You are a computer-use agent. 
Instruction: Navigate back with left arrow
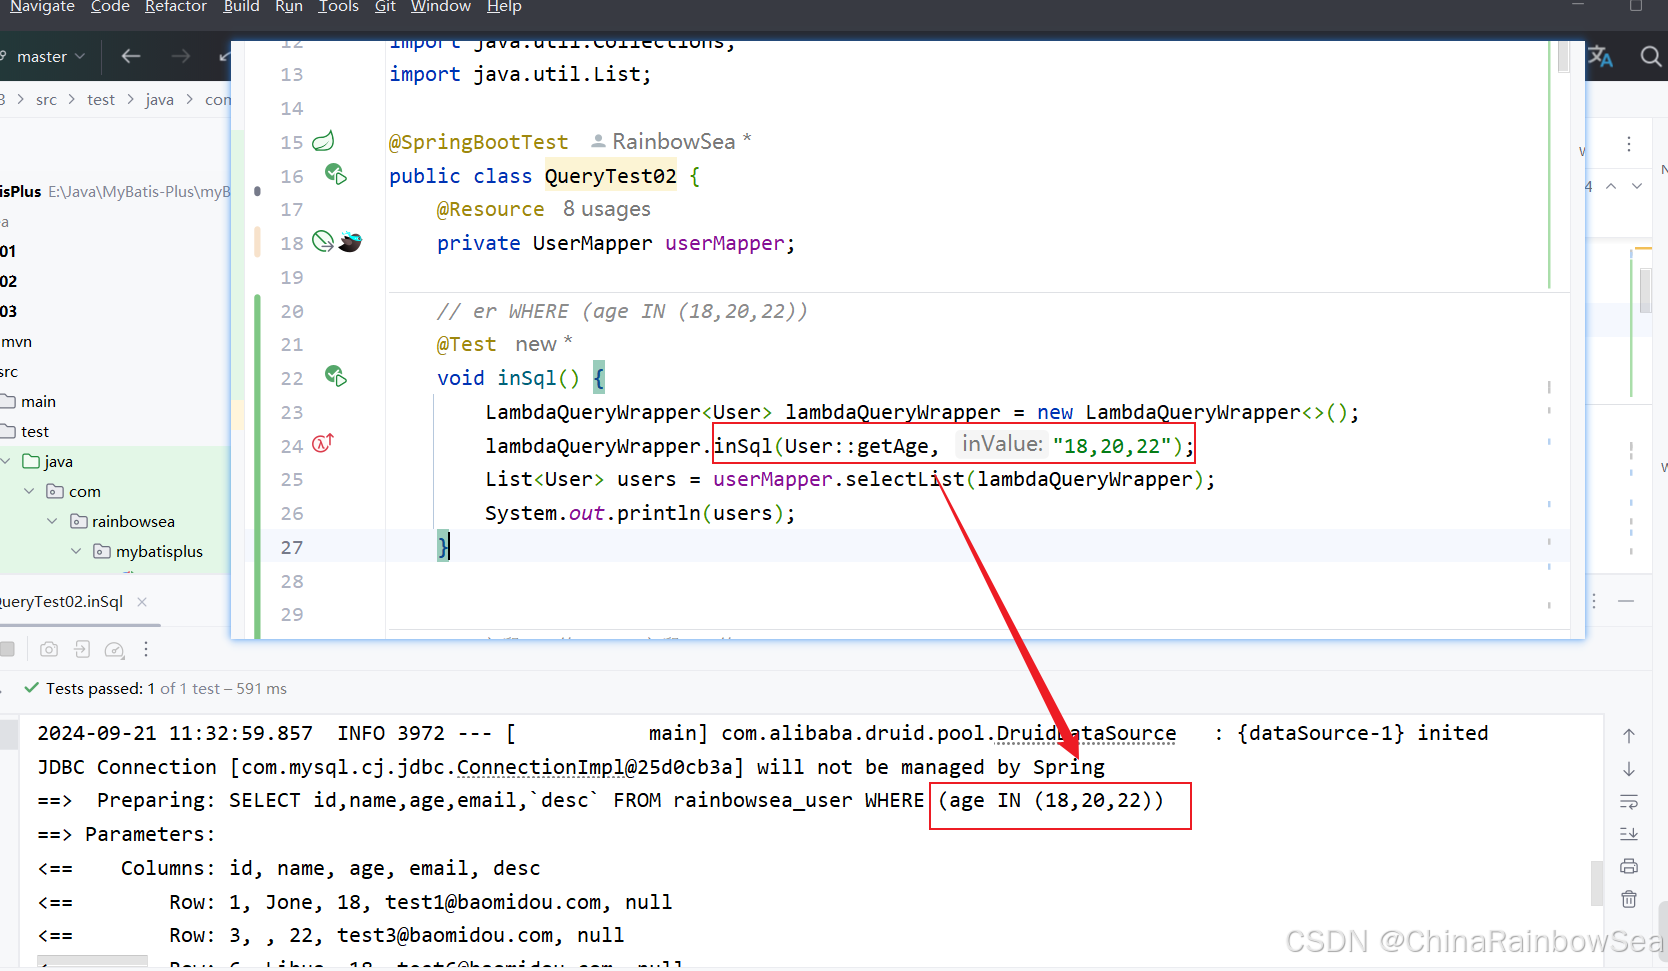pyautogui.click(x=131, y=56)
